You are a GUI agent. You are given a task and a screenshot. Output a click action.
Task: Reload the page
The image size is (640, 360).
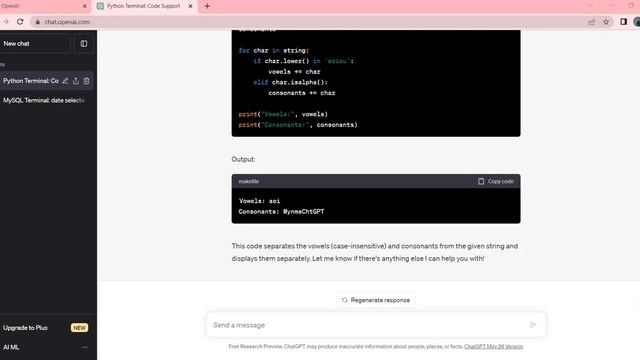[20, 22]
